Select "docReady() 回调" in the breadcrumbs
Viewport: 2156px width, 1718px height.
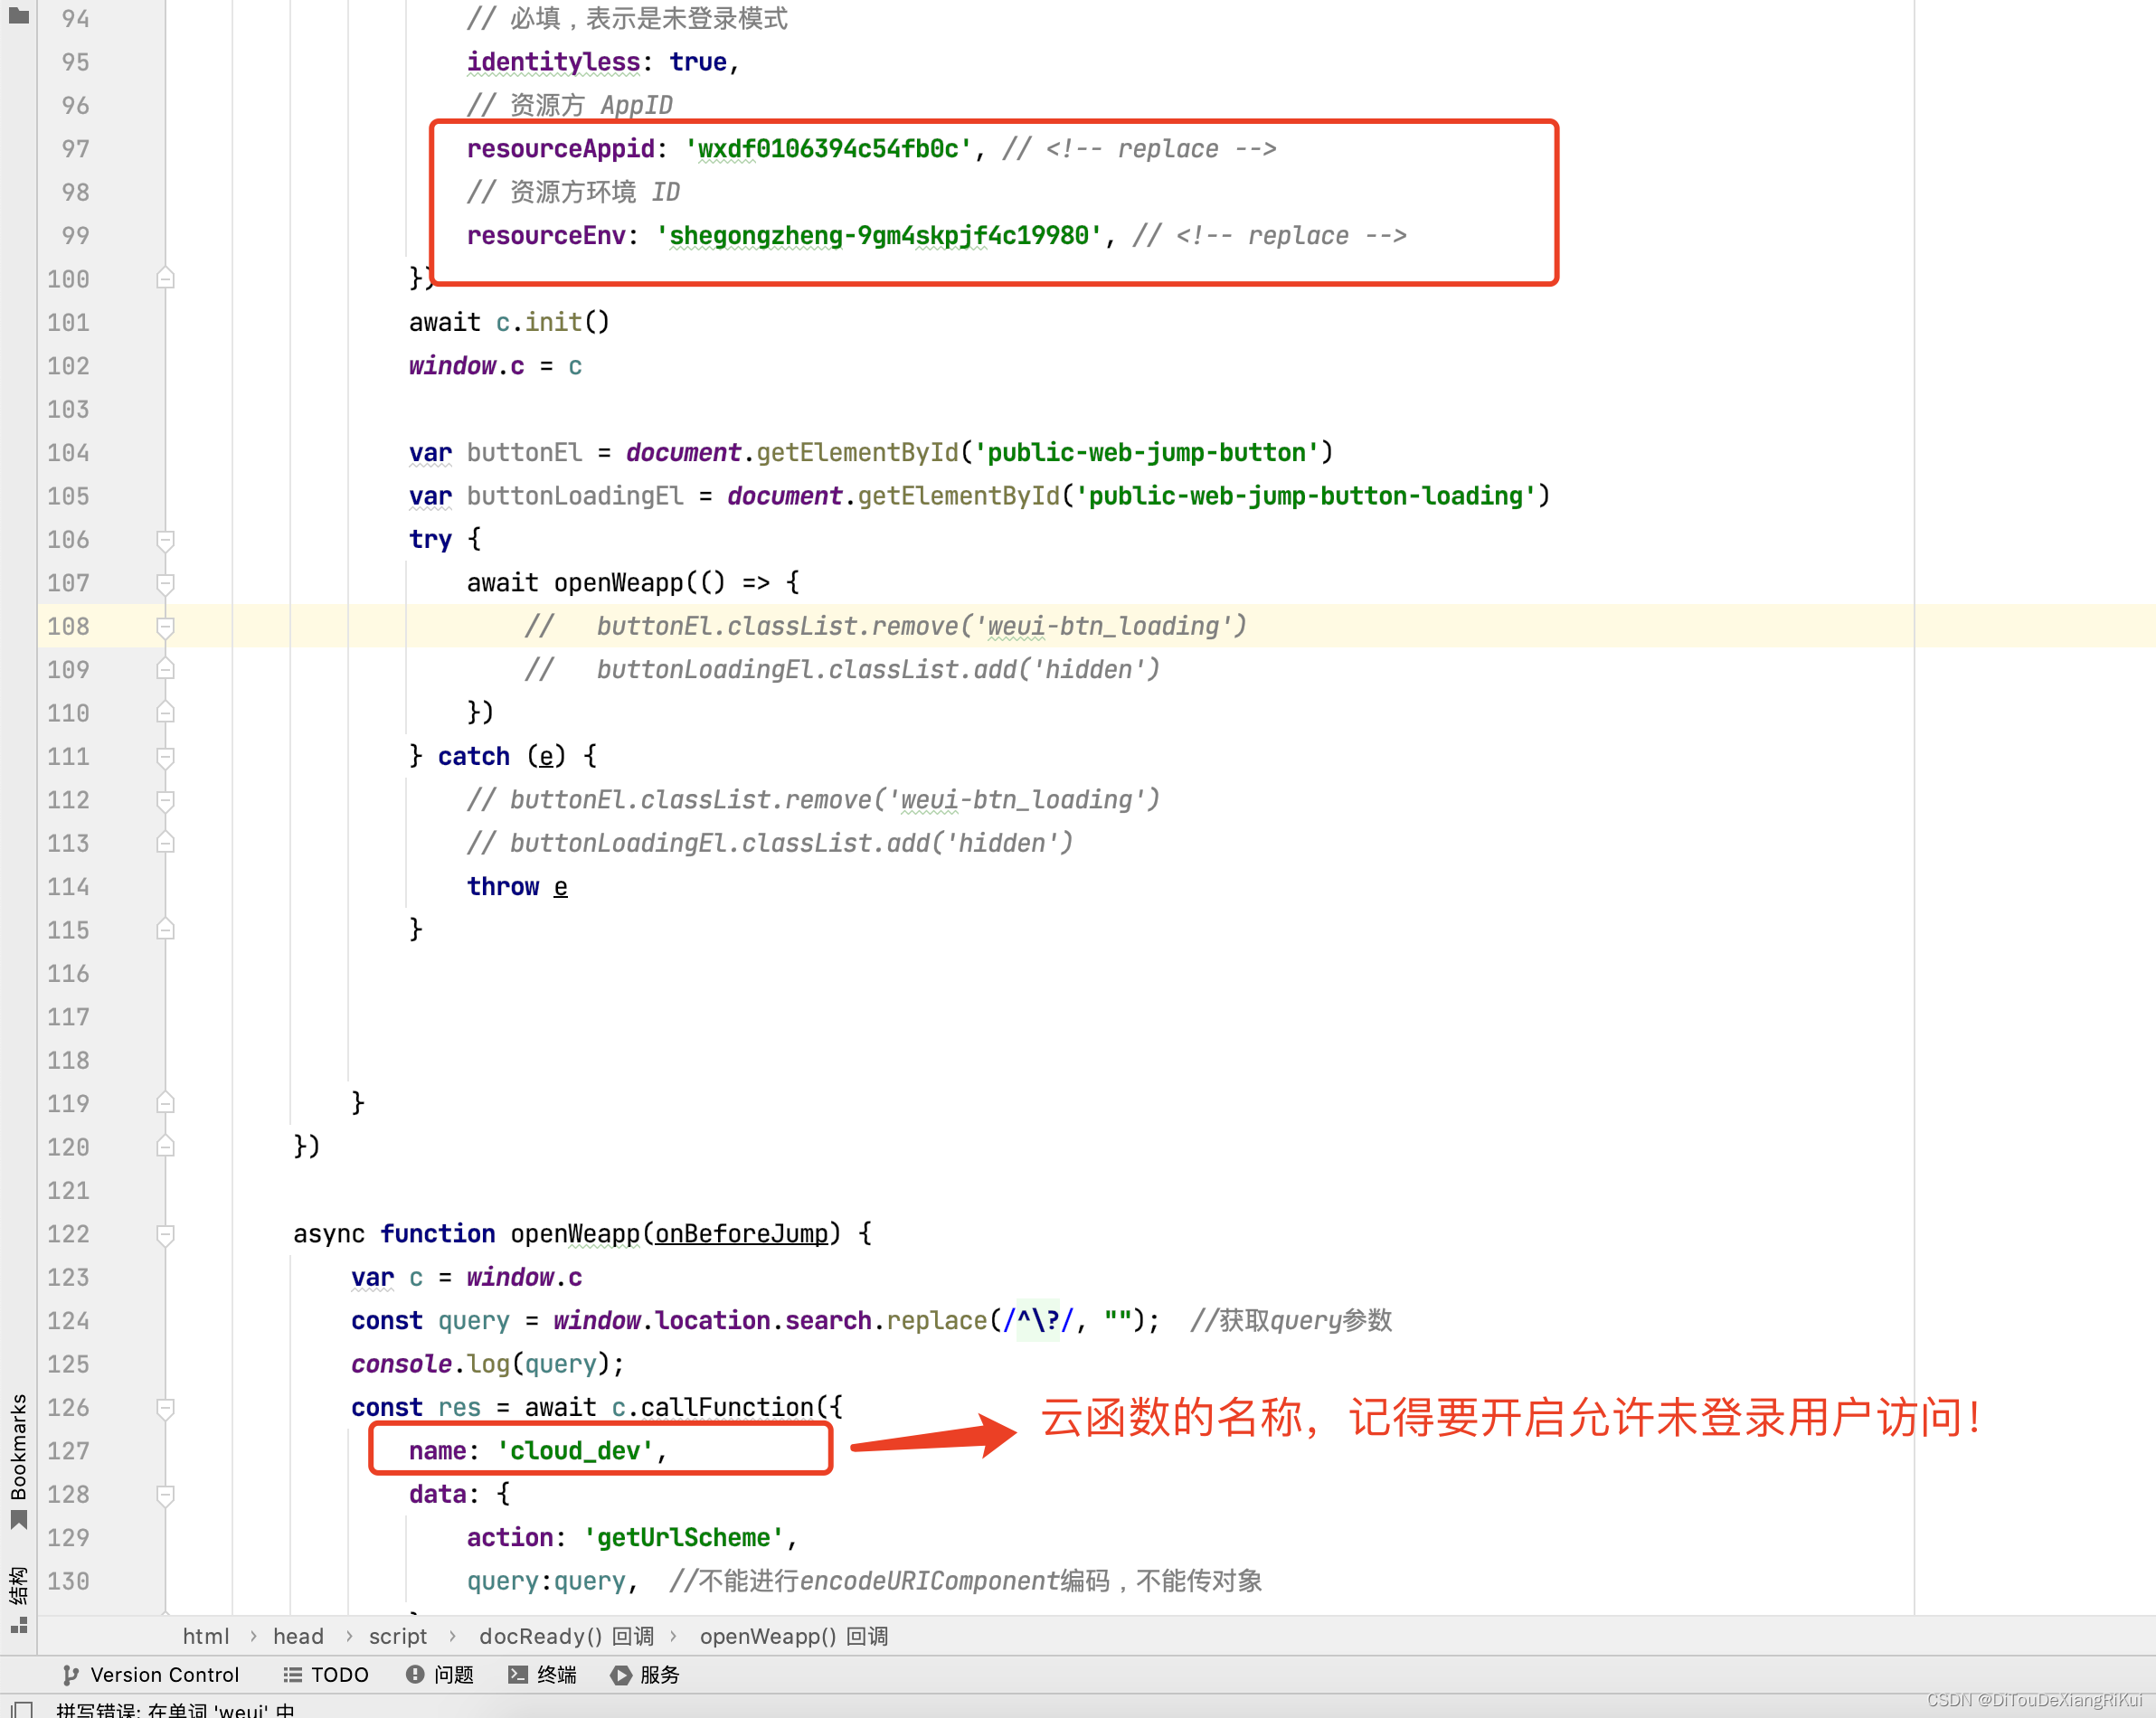pos(566,1636)
